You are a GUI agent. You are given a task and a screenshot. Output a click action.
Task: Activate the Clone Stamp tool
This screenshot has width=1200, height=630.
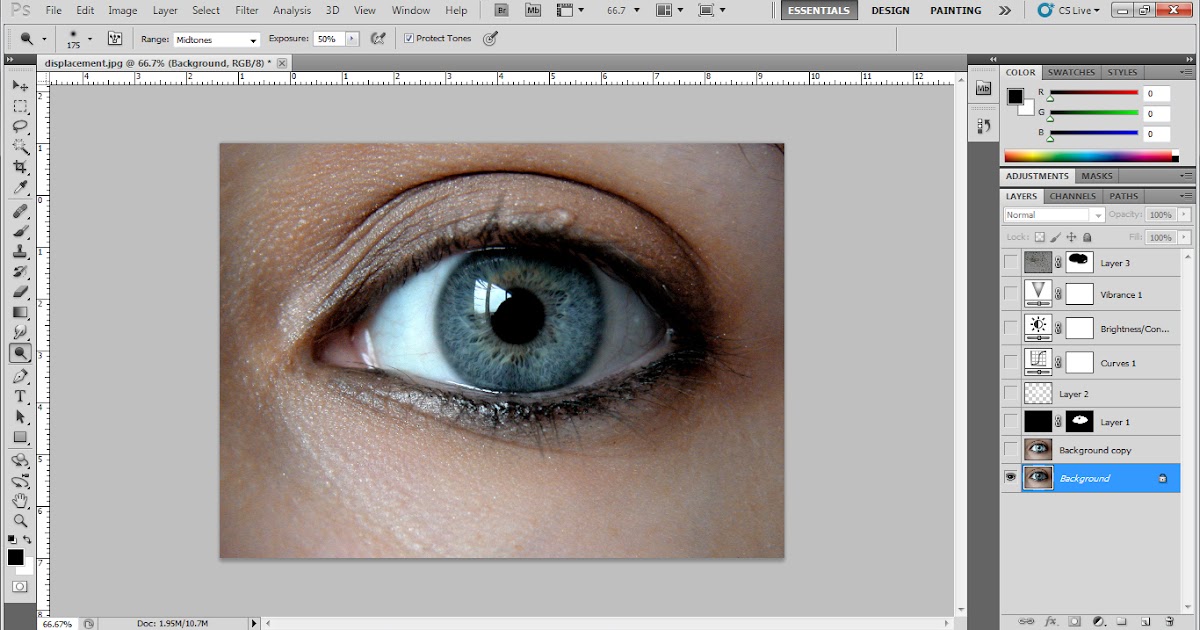tap(19, 252)
